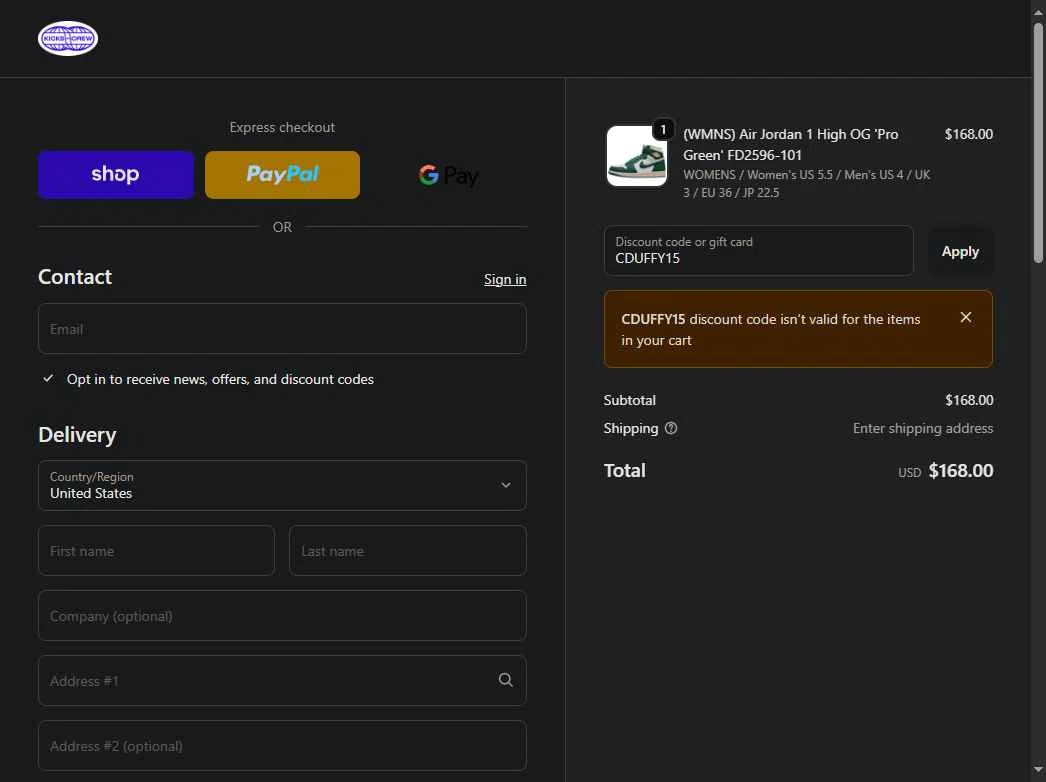Click the Address #1 field
The width and height of the screenshot is (1046, 782).
coord(265,681)
